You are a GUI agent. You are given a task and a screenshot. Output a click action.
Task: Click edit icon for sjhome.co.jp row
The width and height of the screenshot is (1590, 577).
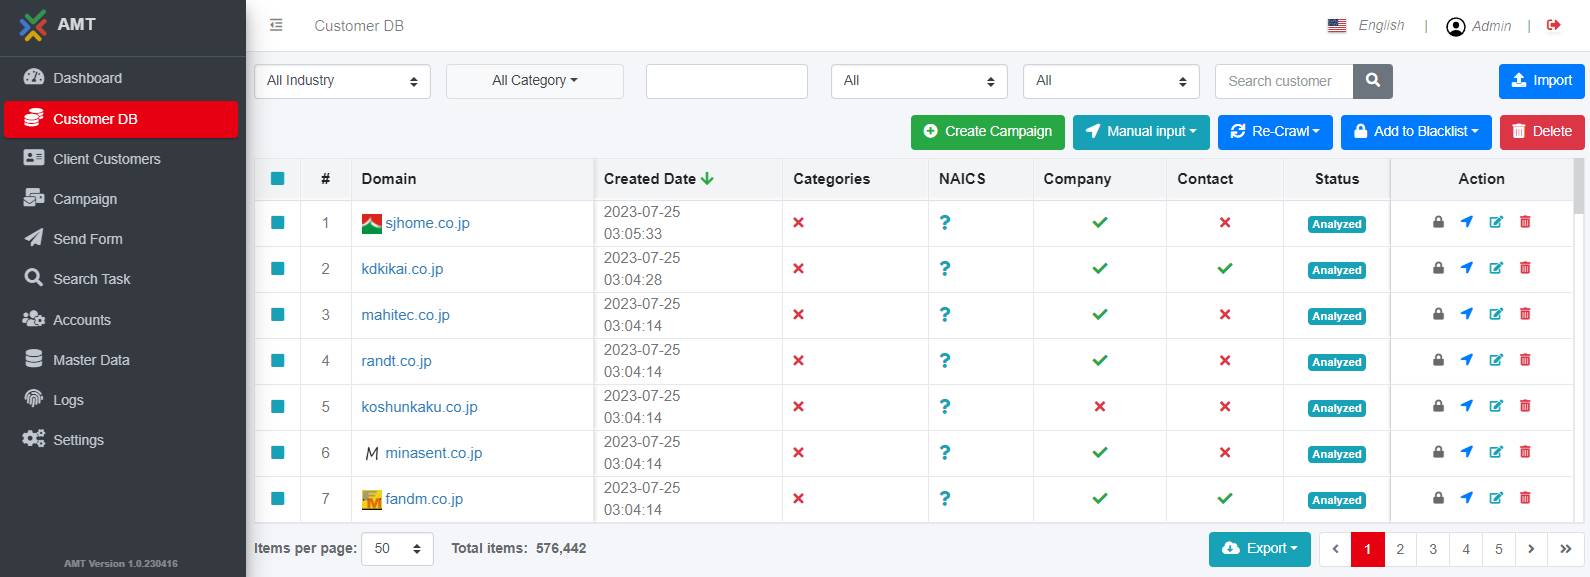coord(1496,222)
